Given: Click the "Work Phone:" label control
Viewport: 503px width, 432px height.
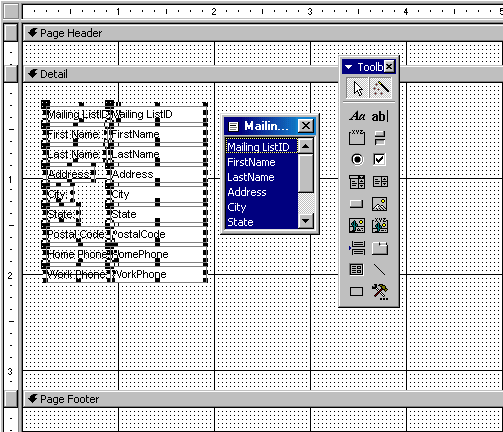Looking at the screenshot, I should 77,274.
